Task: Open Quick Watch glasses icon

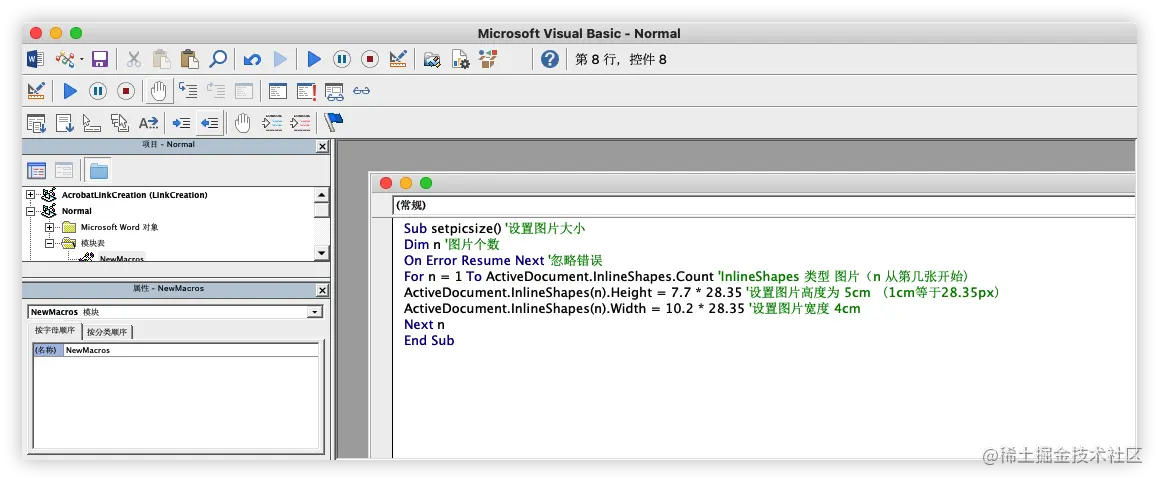Action: point(361,91)
